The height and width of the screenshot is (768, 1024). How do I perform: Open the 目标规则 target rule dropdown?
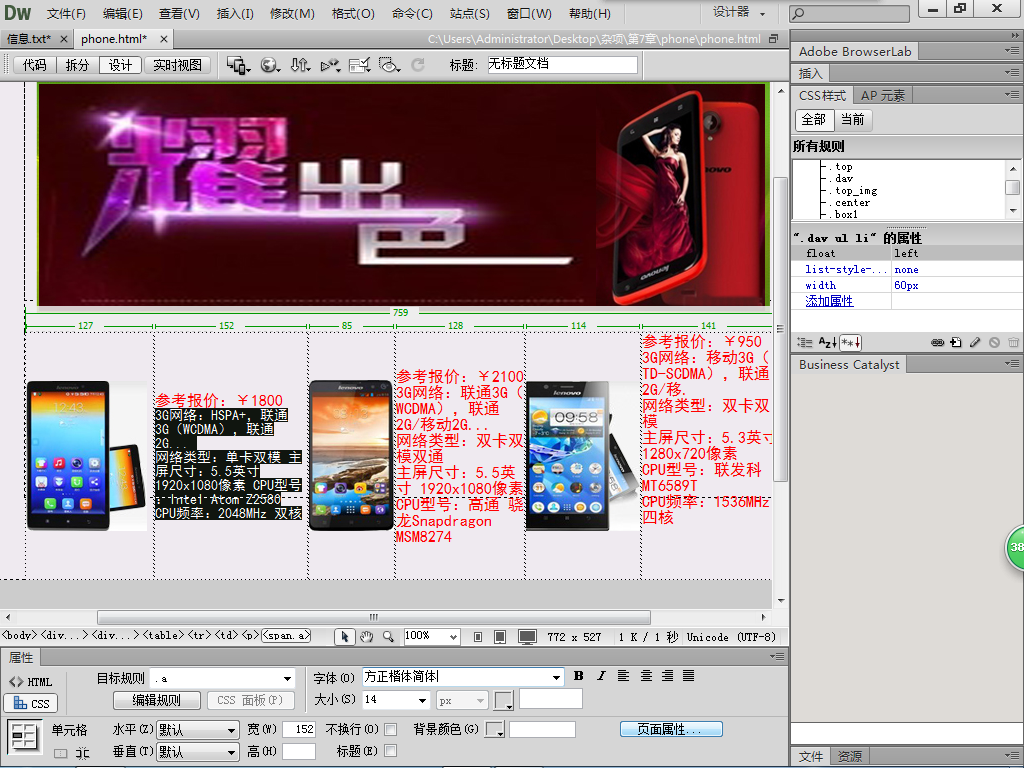[287, 679]
